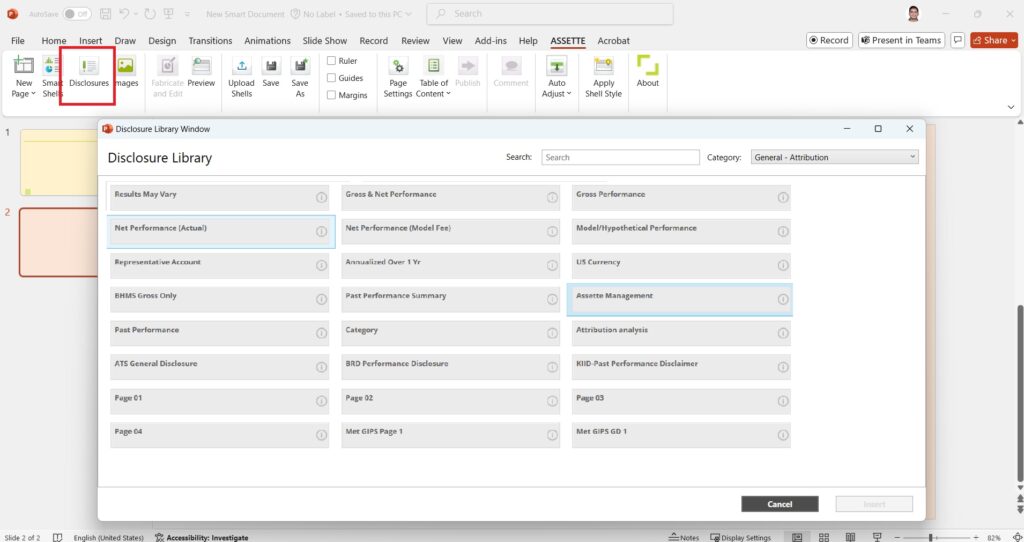Open the Table of Content dropdown arrow
This screenshot has height=542, width=1024.
(x=448, y=94)
